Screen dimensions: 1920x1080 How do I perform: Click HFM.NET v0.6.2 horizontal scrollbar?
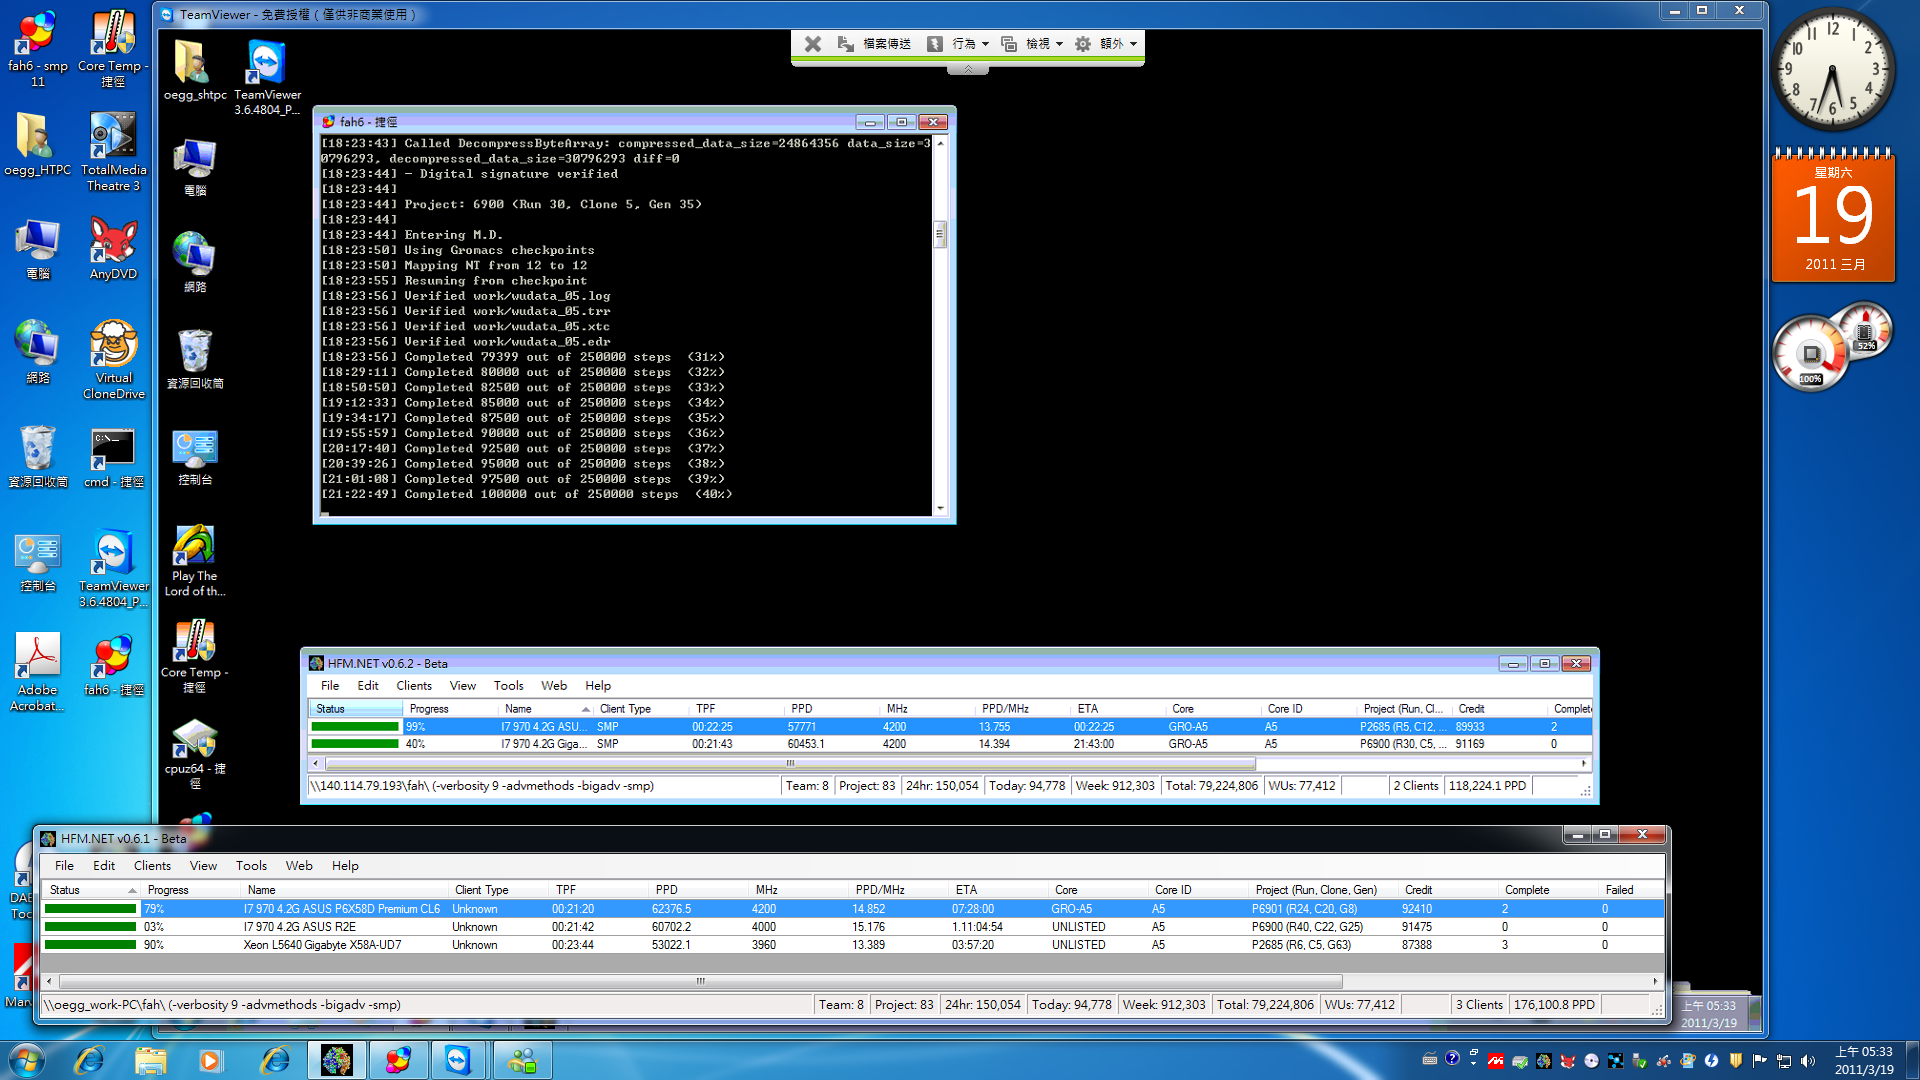coord(790,764)
